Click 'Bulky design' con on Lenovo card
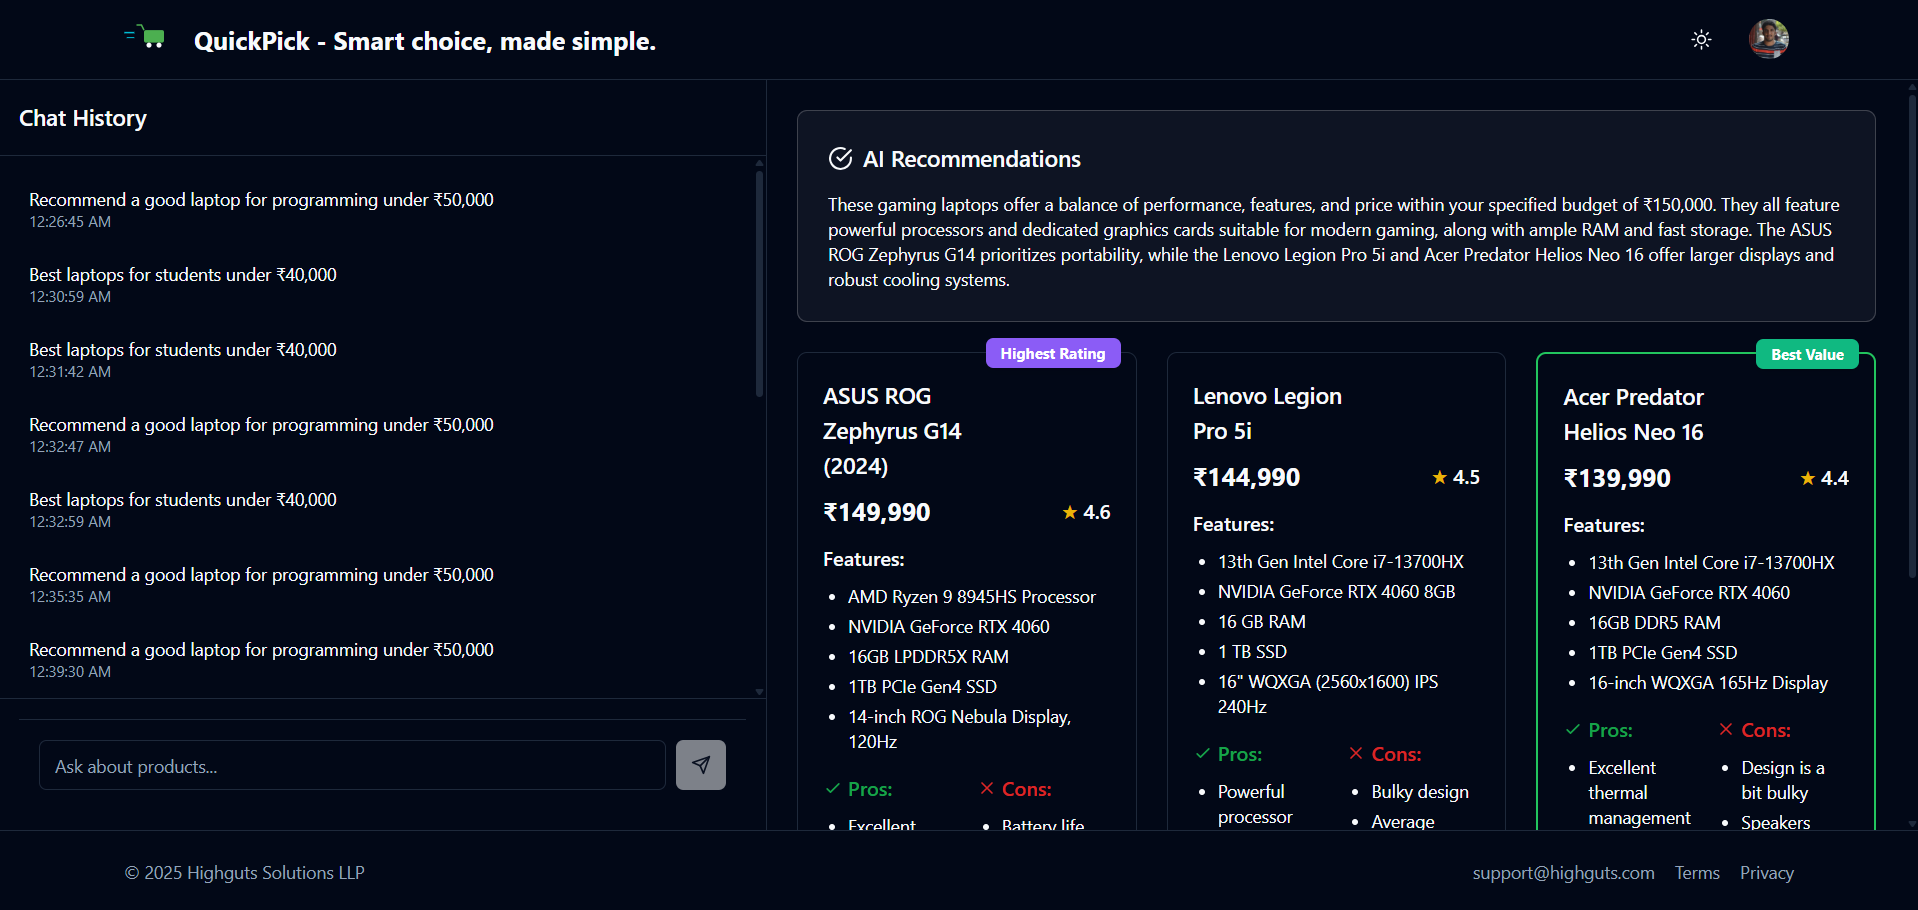This screenshot has width=1918, height=910. click(1420, 792)
